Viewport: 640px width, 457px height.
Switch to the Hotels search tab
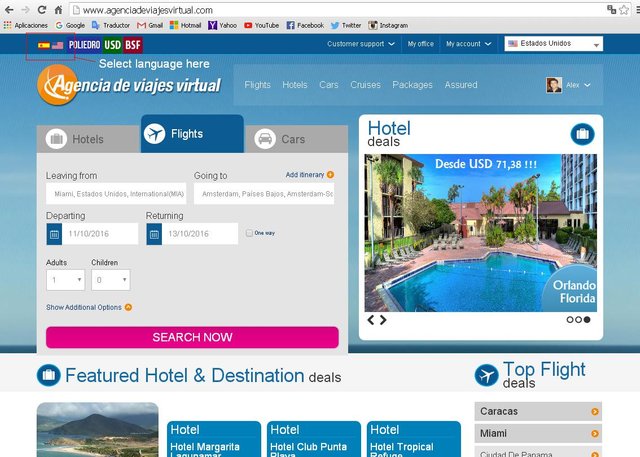click(88, 139)
